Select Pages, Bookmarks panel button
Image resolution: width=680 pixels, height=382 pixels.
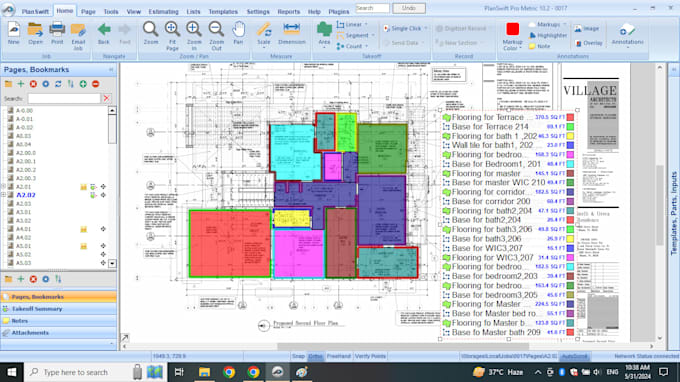point(59,297)
